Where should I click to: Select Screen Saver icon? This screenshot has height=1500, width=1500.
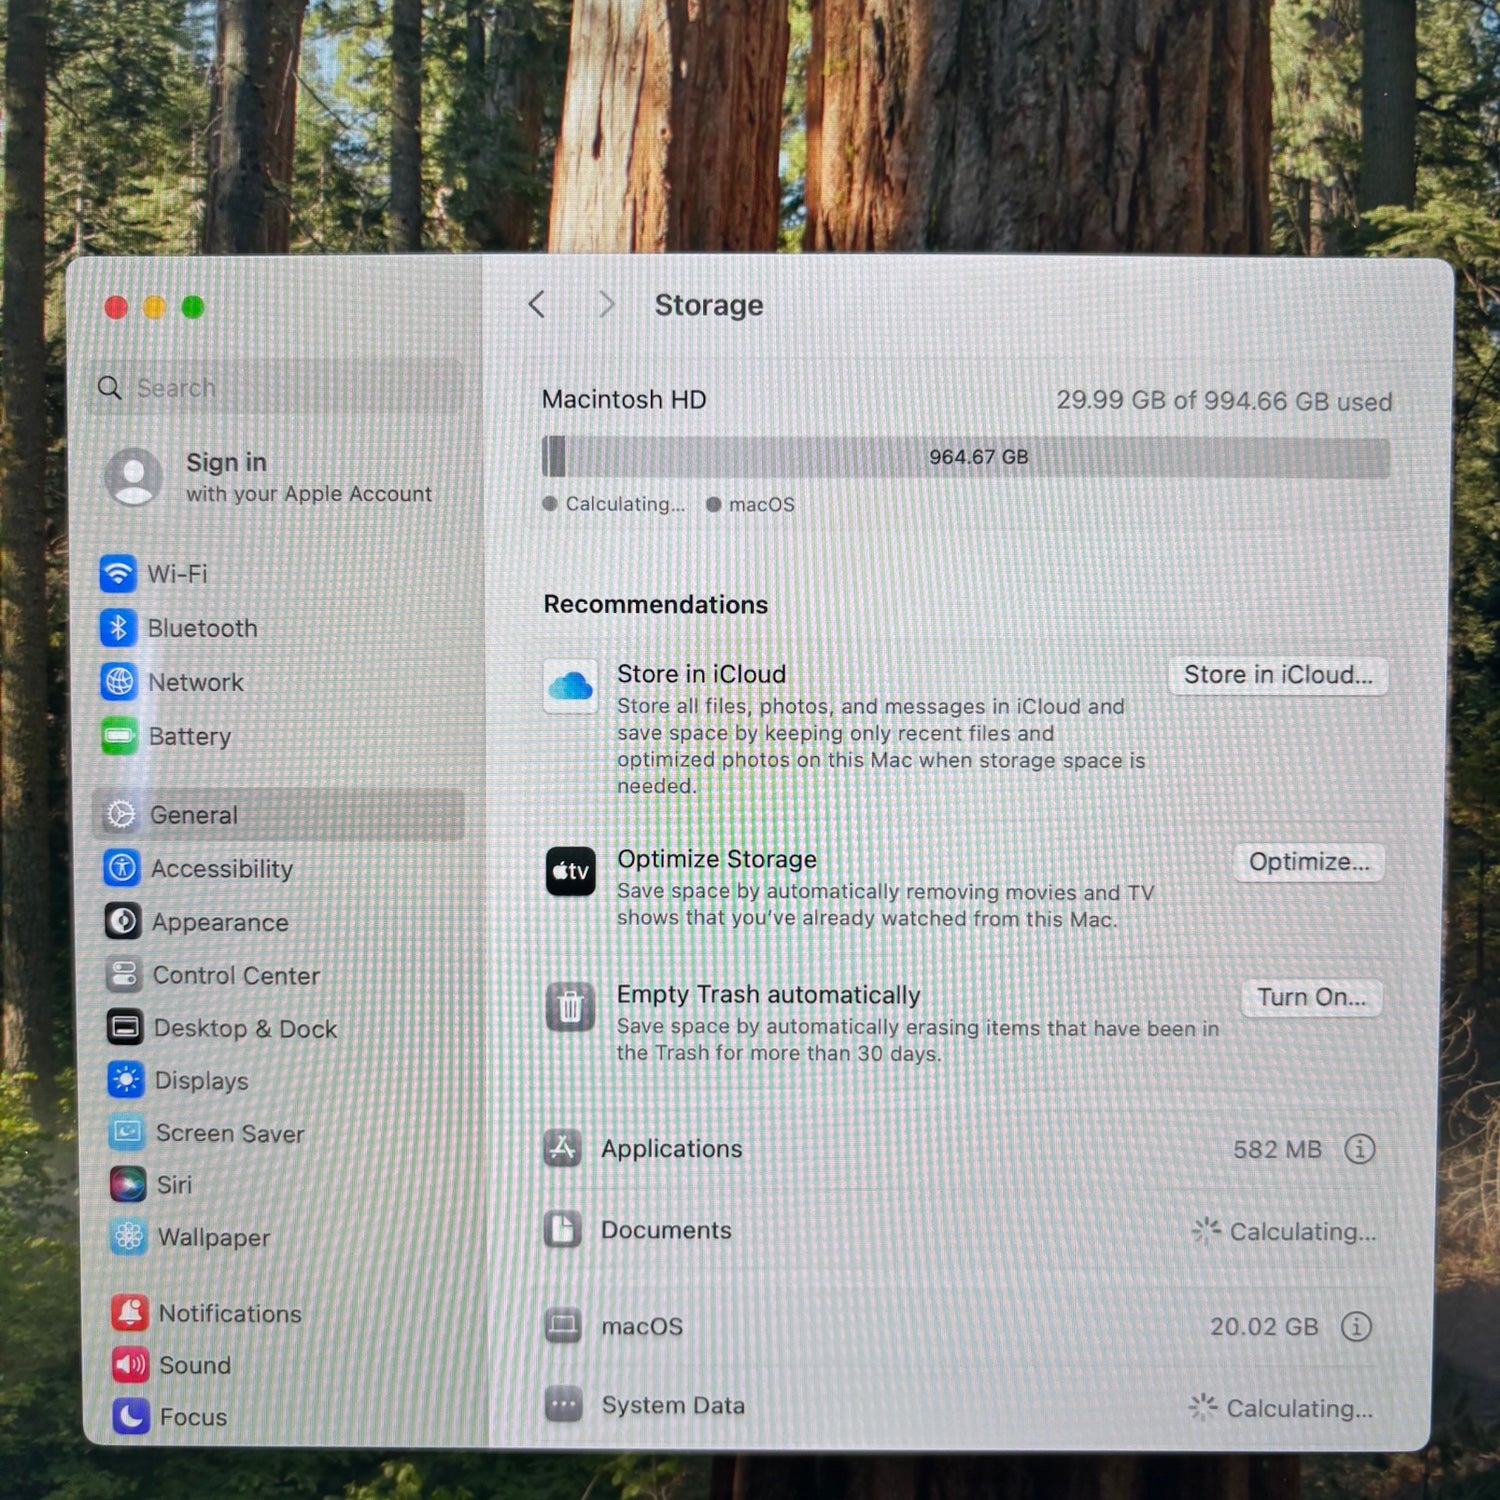click(127, 1132)
